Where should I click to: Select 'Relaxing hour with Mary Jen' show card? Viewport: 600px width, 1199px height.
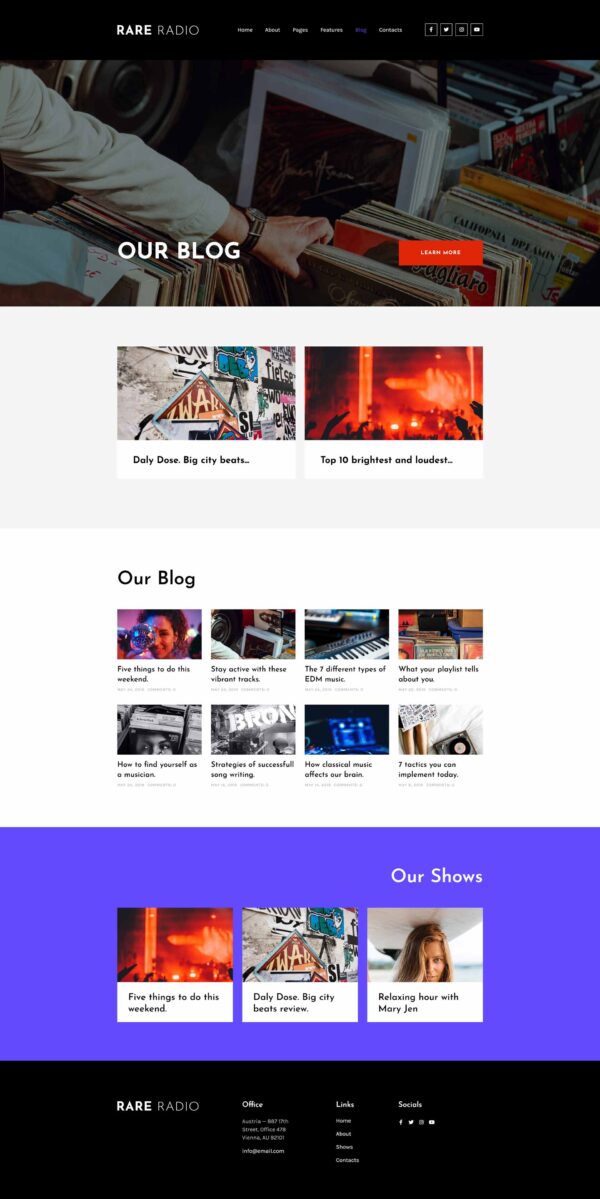425,965
